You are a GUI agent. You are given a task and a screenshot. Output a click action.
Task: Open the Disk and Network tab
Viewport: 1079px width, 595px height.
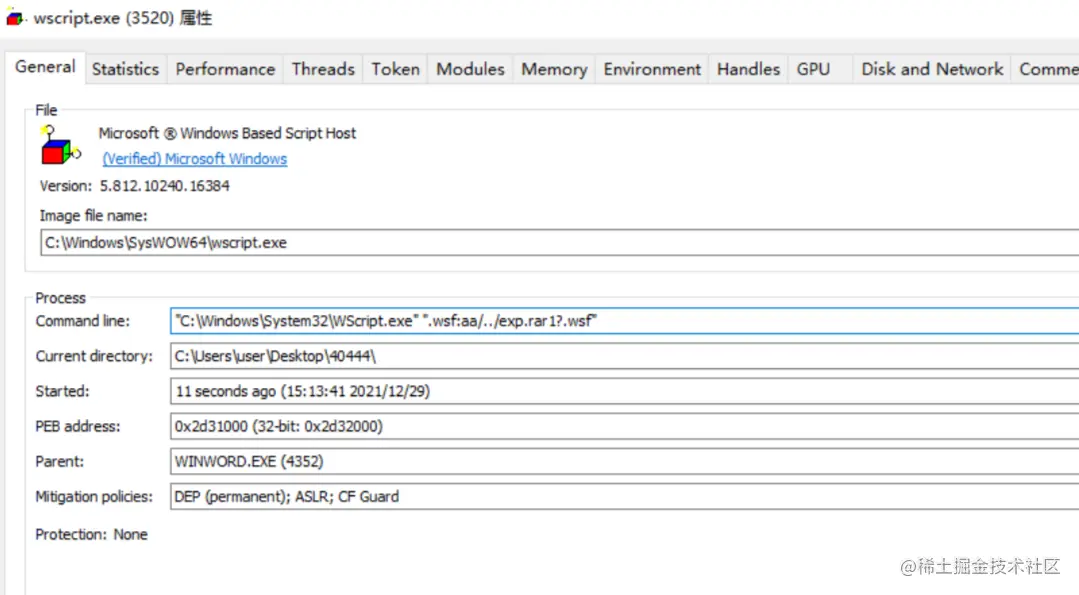[x=932, y=69]
